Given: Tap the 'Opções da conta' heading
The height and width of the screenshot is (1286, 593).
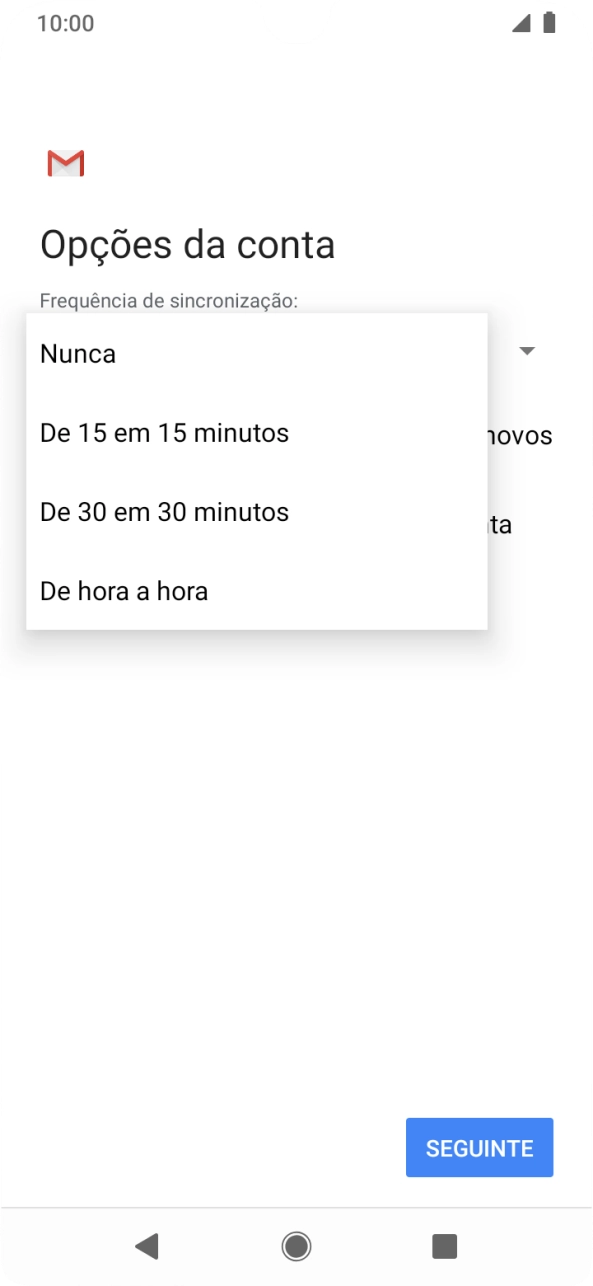Looking at the screenshot, I should point(188,243).
